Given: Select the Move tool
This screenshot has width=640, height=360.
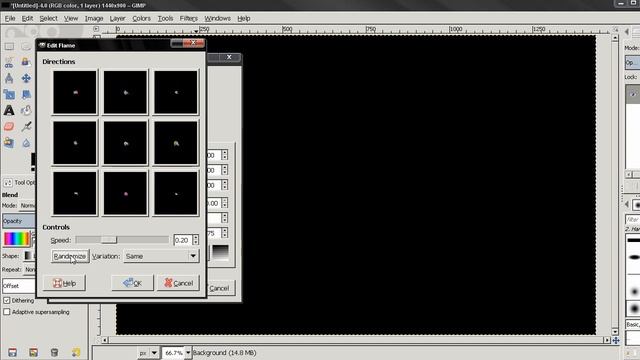Looking at the screenshot, I should [26, 78].
